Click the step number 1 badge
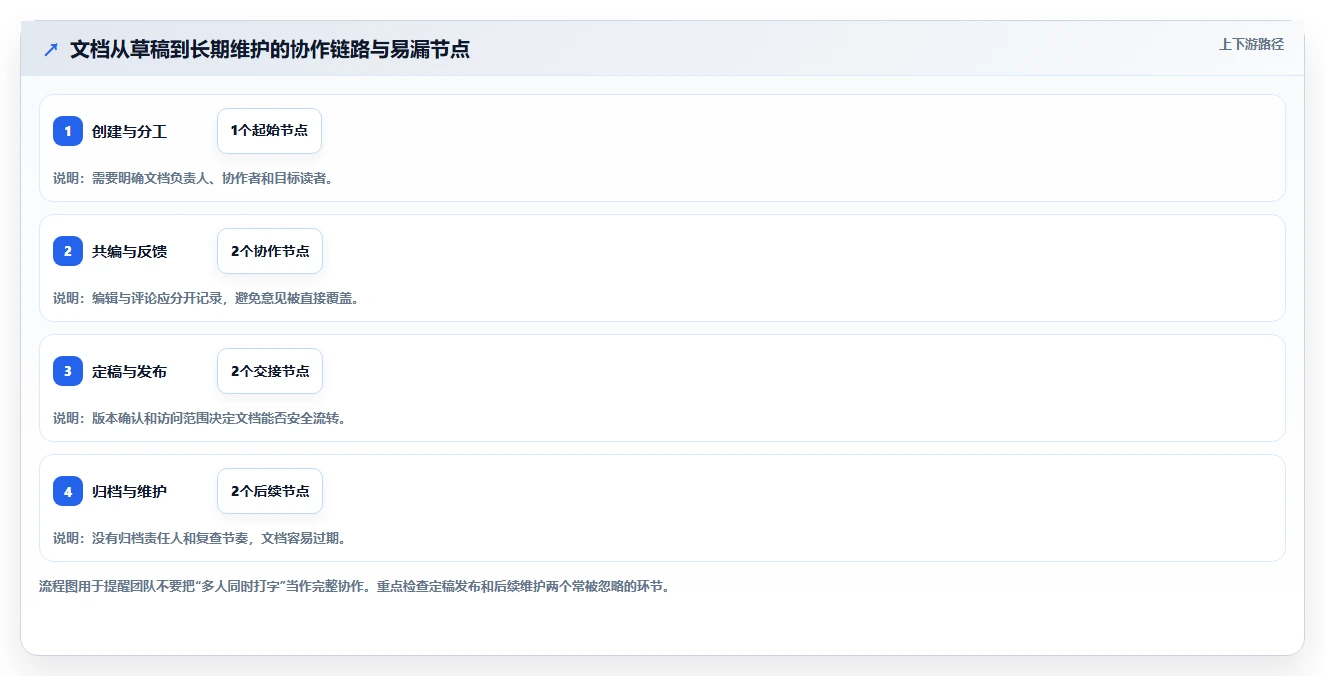This screenshot has height=676, width=1325. pos(68,131)
